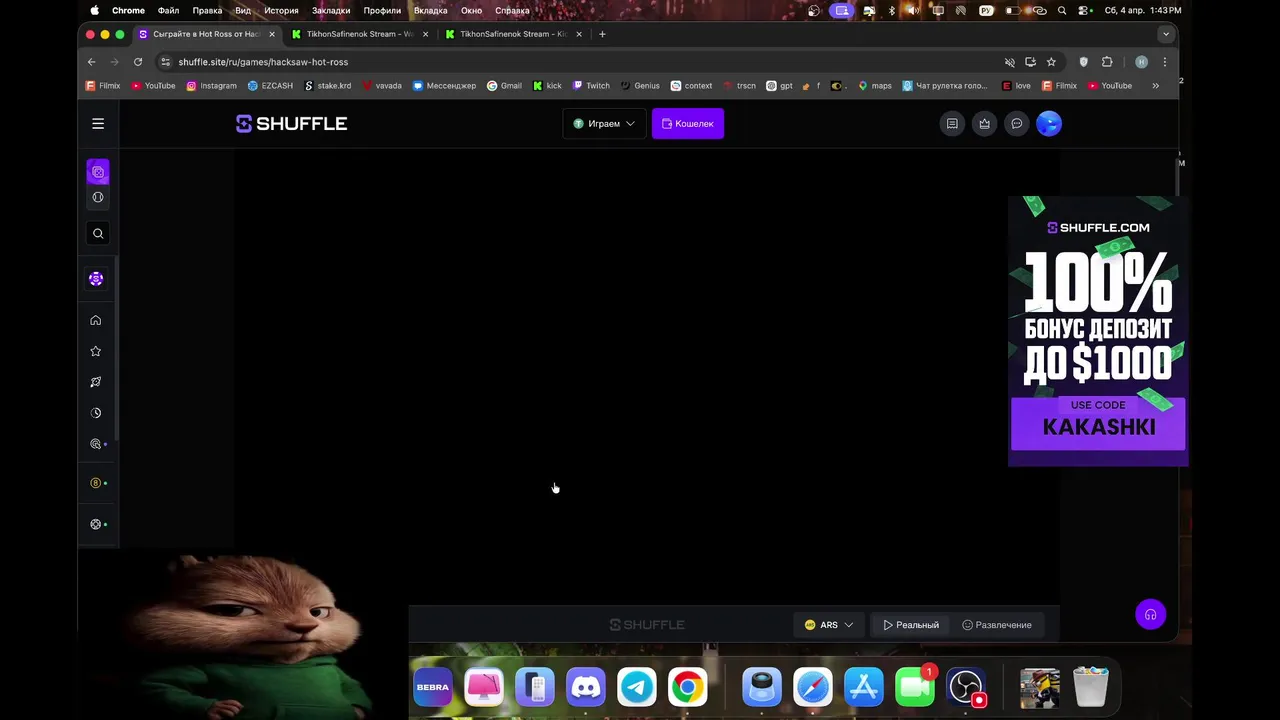
Task: Open the Вкладка menu
Action: [x=430, y=10]
